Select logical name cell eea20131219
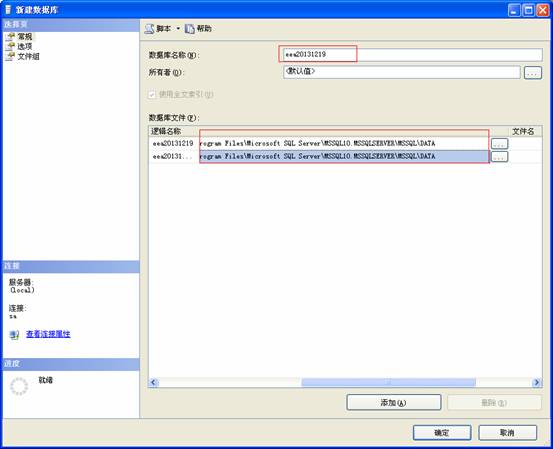The image size is (553, 449). tap(173, 144)
